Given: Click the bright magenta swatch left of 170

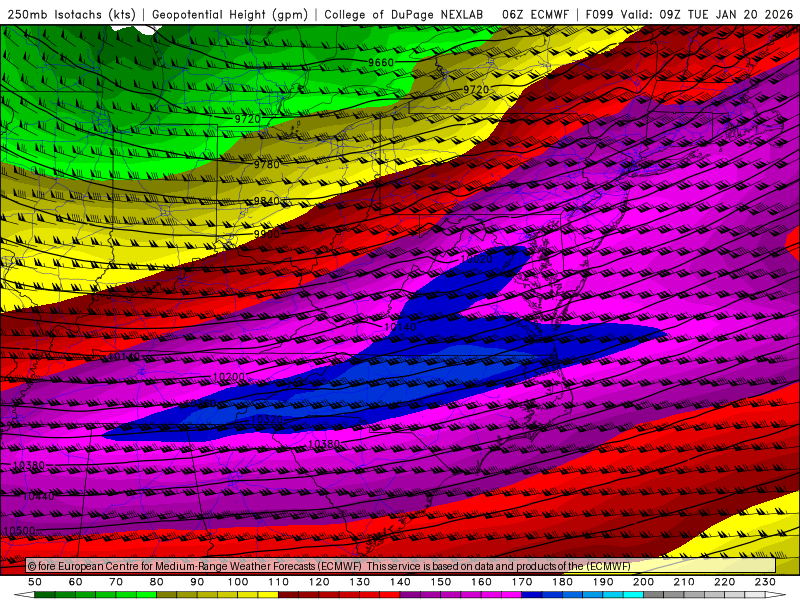Looking at the screenshot, I should tap(511, 594).
